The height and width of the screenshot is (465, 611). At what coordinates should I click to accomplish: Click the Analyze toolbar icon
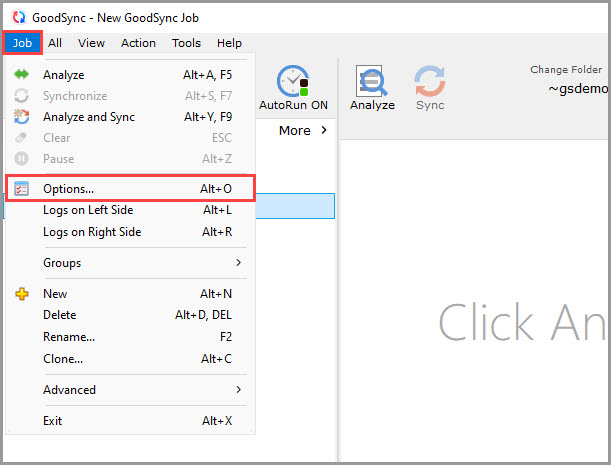pos(372,82)
